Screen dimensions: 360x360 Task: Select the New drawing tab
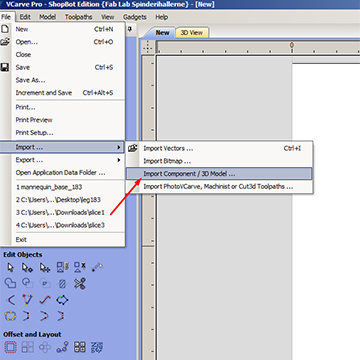162,33
